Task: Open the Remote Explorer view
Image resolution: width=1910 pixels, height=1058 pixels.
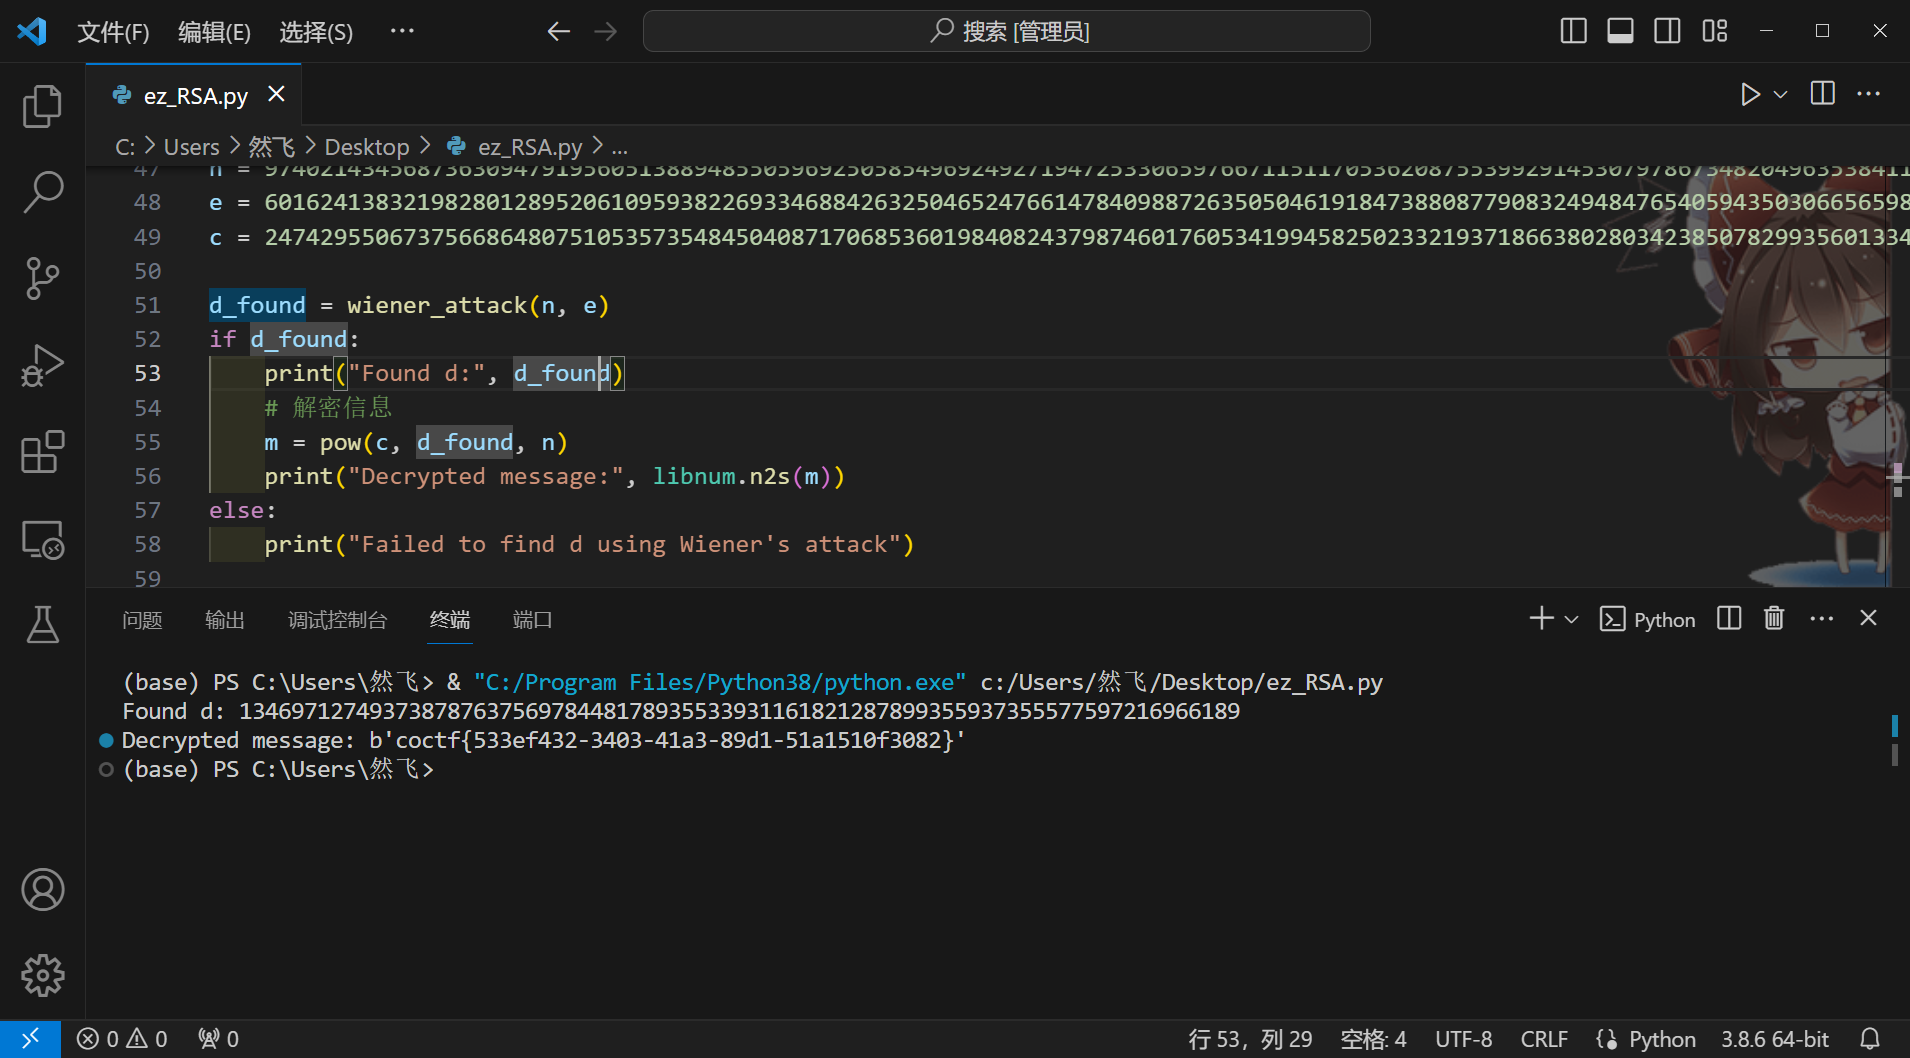Action: [x=42, y=539]
